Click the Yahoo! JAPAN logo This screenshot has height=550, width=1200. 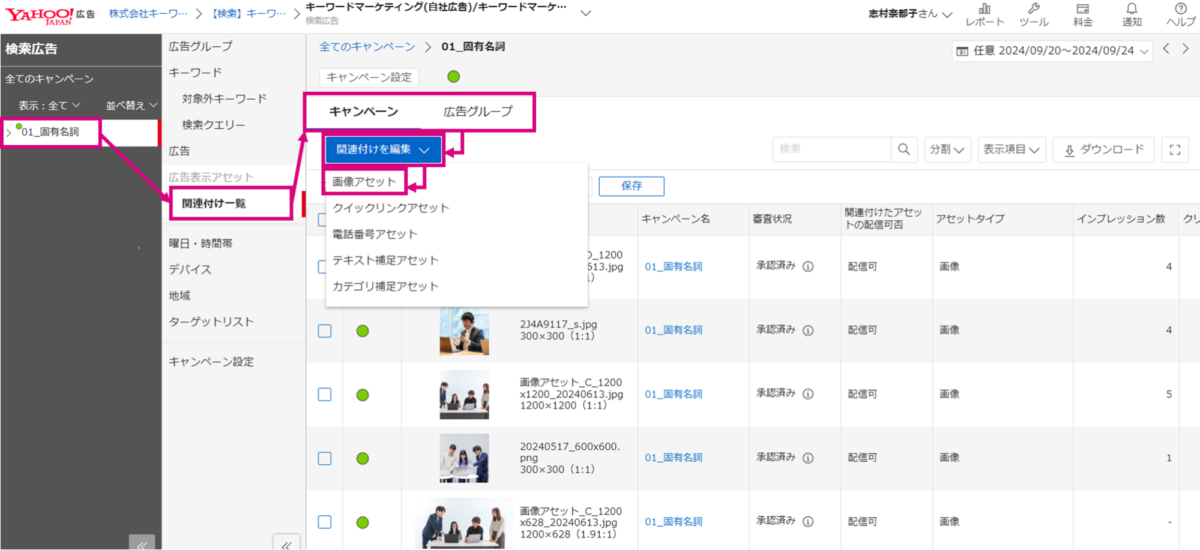[x=37, y=14]
